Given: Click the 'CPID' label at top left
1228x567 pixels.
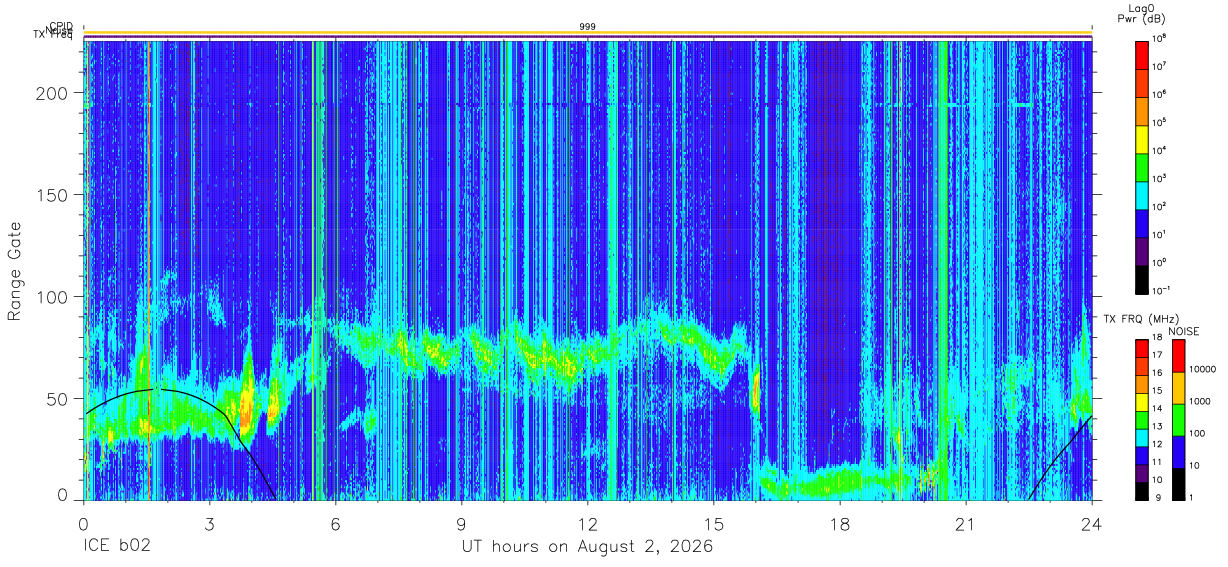Looking at the screenshot, I should point(60,27).
